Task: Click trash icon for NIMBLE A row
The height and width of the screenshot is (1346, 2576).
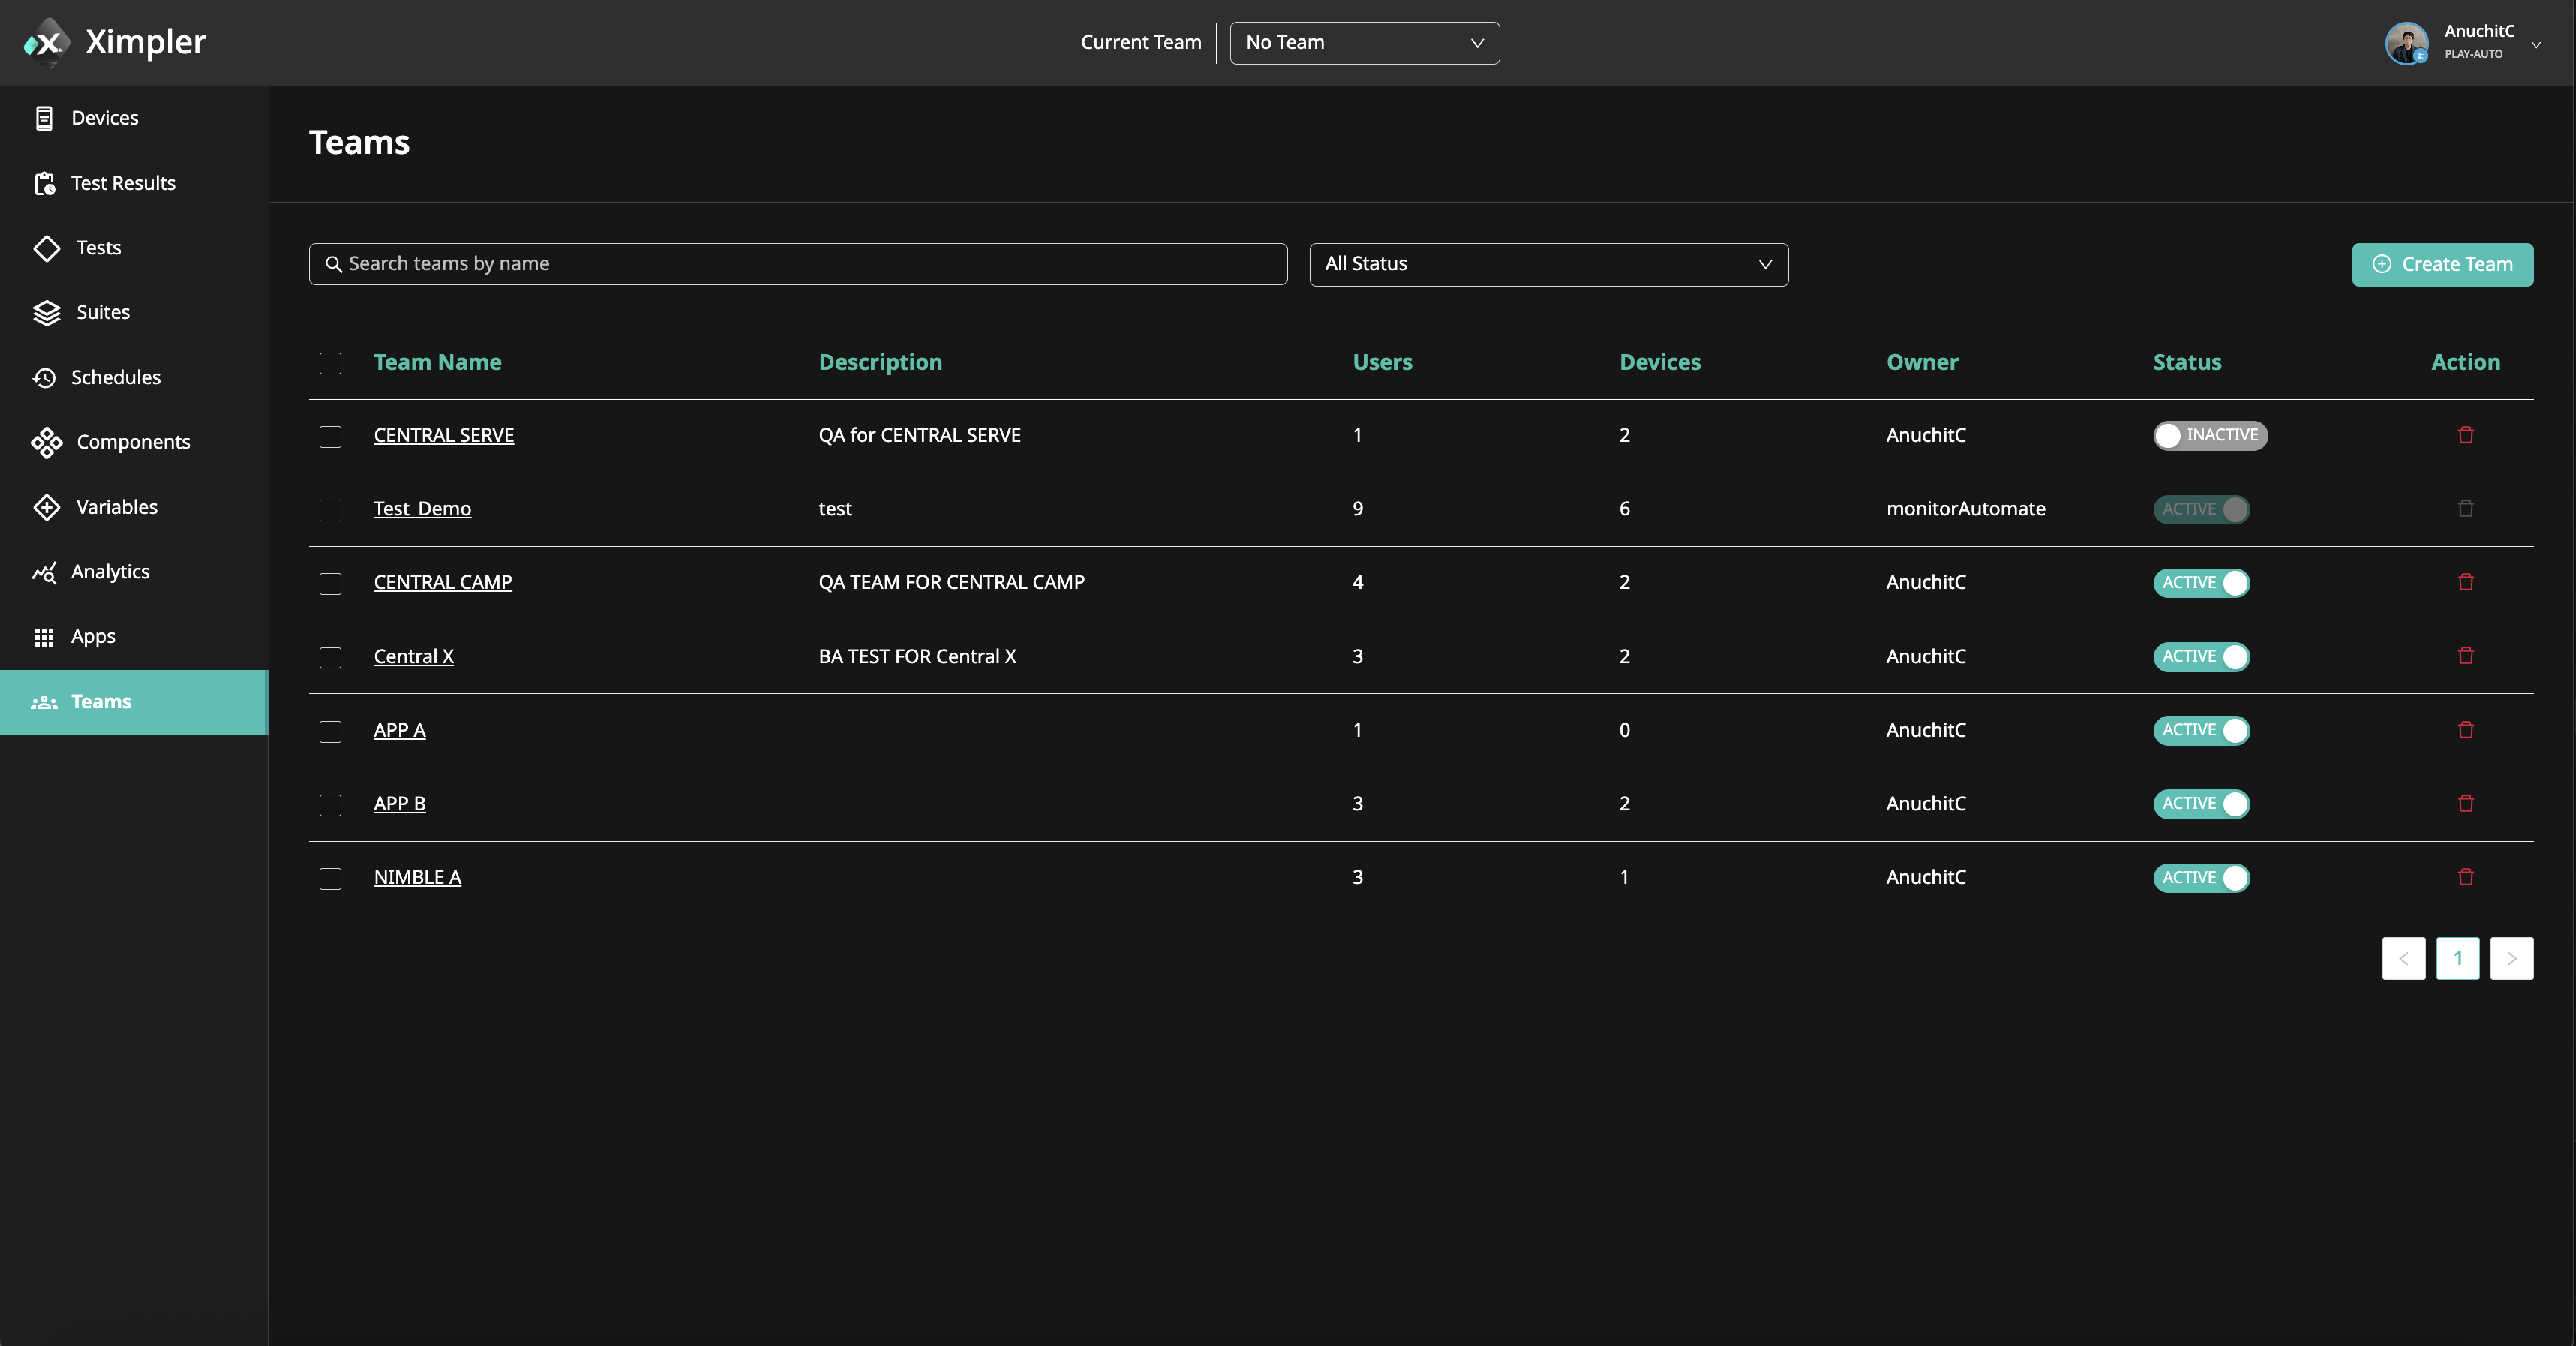Action: (x=2465, y=877)
